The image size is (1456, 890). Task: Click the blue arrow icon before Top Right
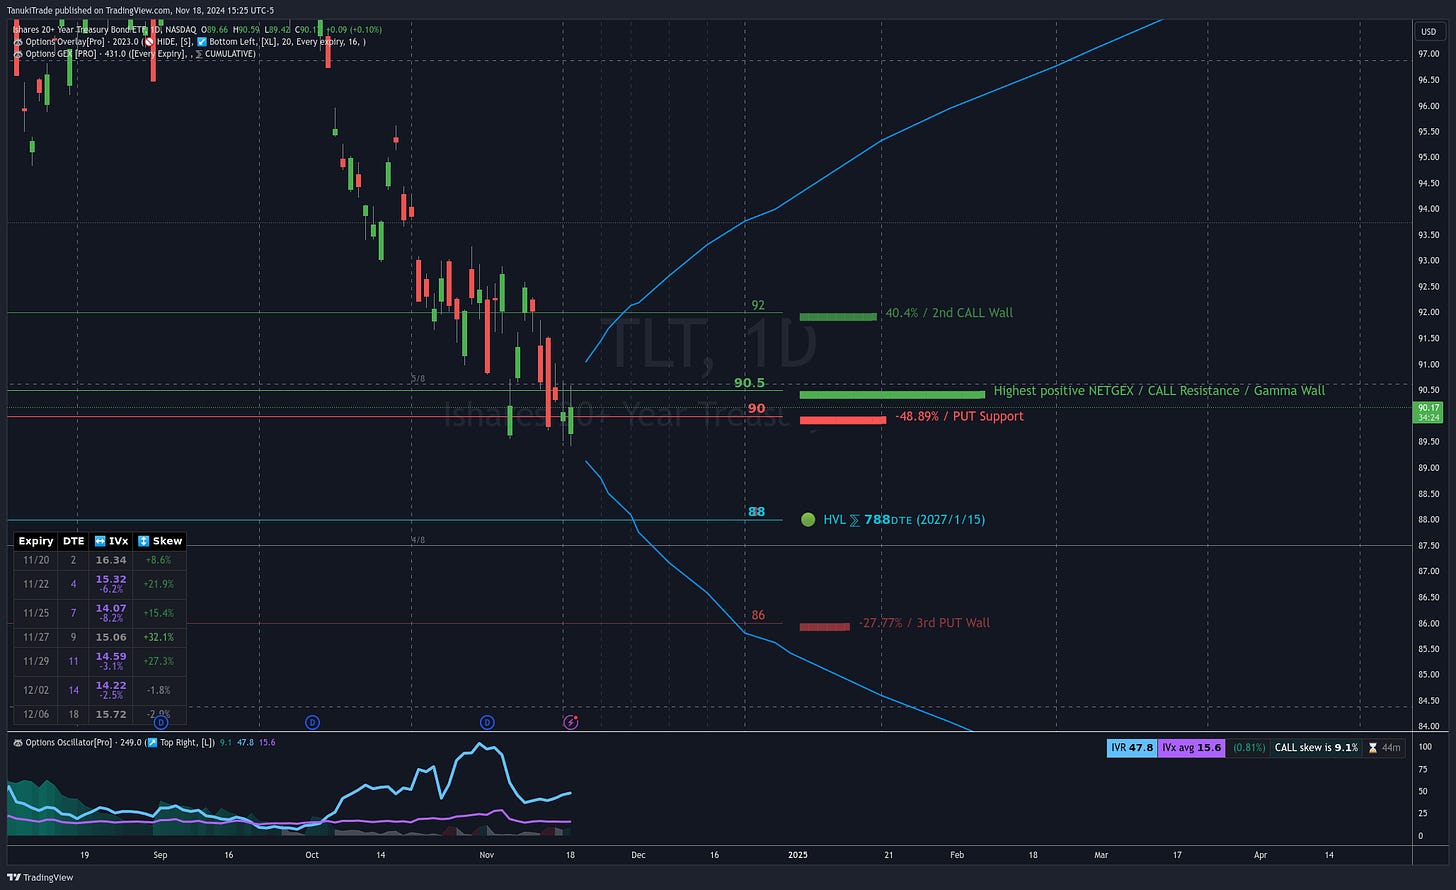152,743
